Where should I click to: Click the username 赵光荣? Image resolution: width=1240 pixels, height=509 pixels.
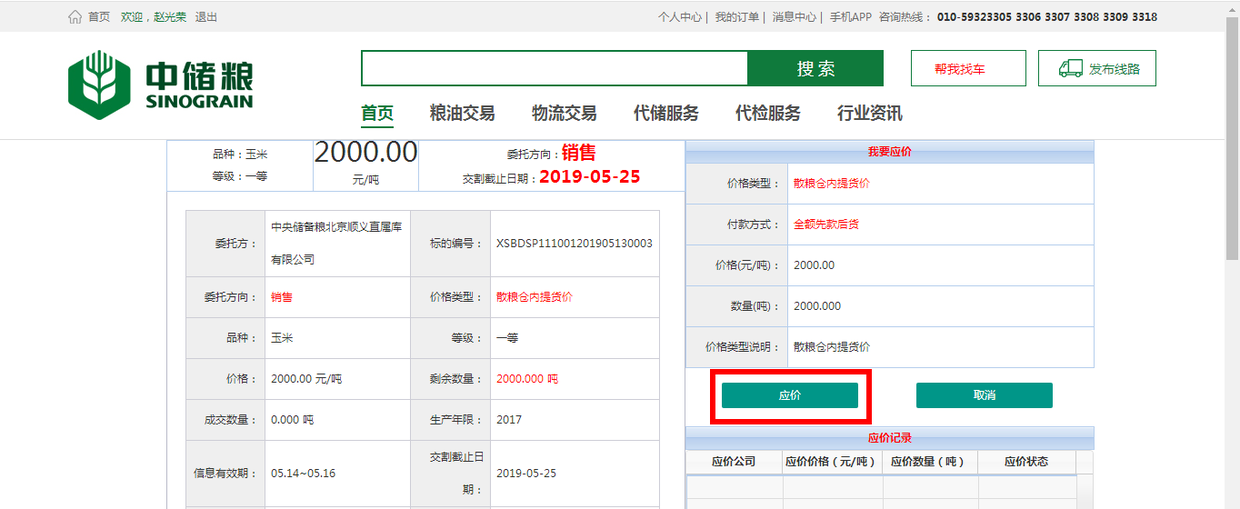(171, 17)
